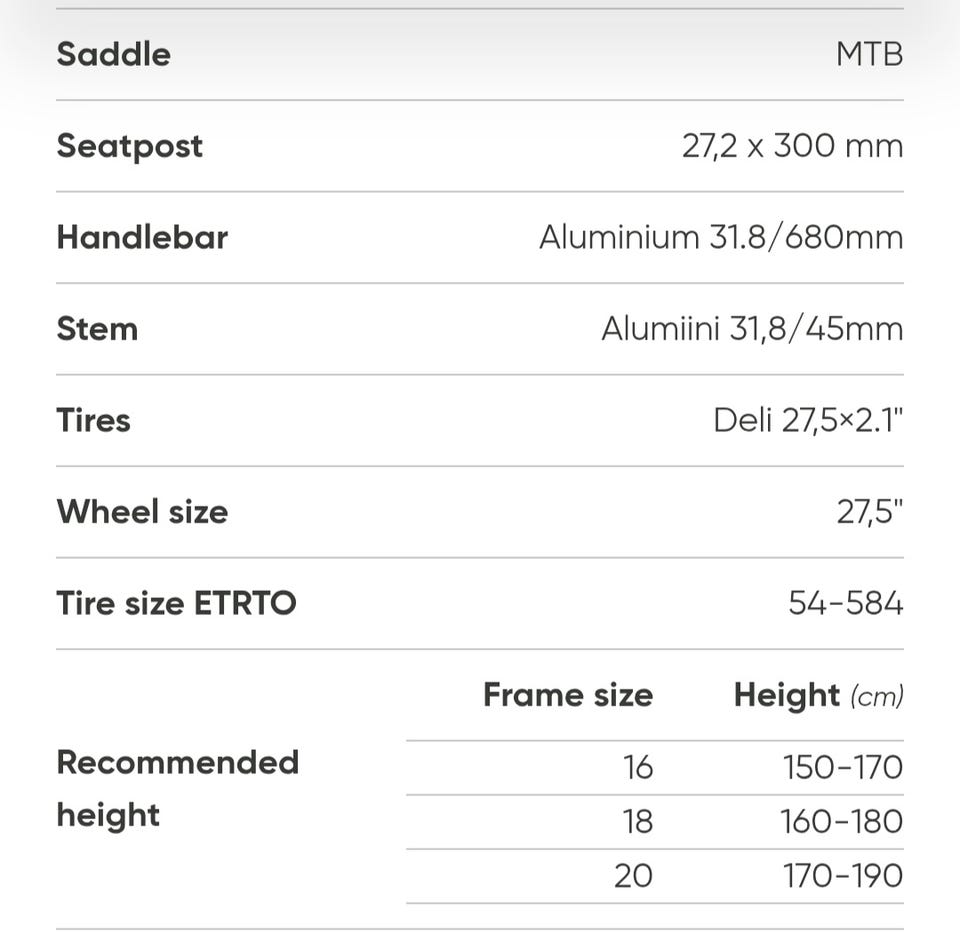The height and width of the screenshot is (932, 960).
Task: Click the Tires label
Action: 93,420
